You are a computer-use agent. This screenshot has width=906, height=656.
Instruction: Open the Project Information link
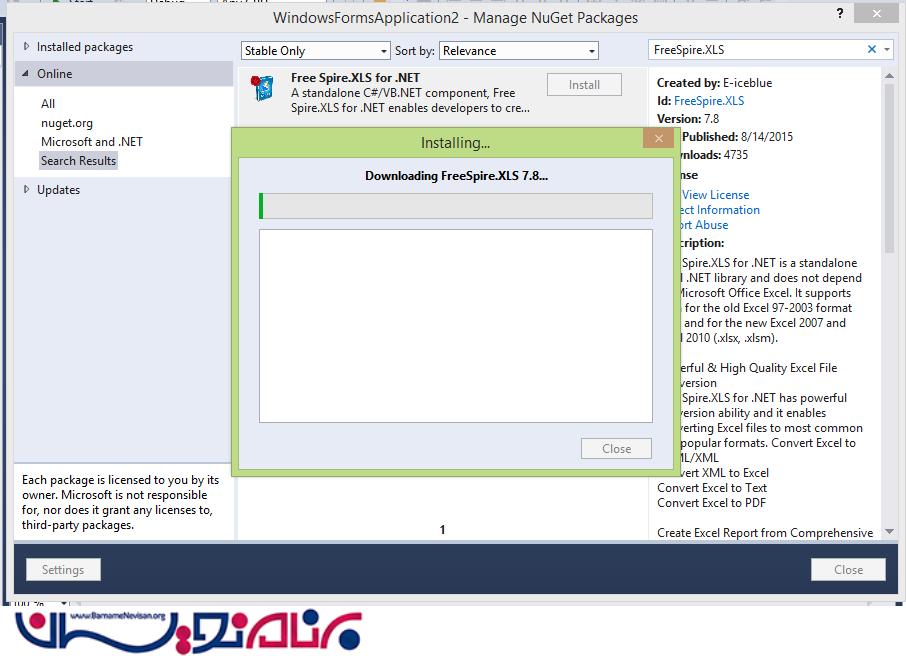click(x=719, y=210)
